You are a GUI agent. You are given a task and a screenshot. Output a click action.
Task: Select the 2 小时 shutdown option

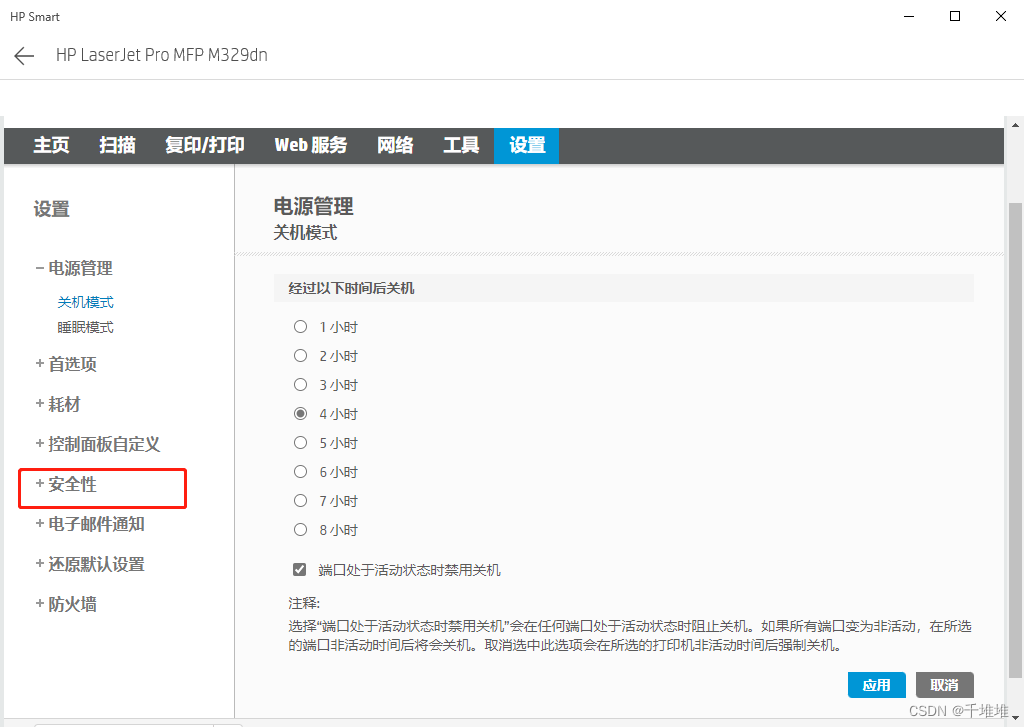[300, 355]
